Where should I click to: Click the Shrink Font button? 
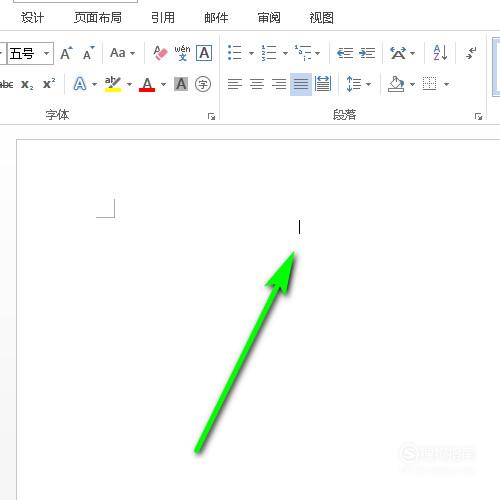[89, 53]
